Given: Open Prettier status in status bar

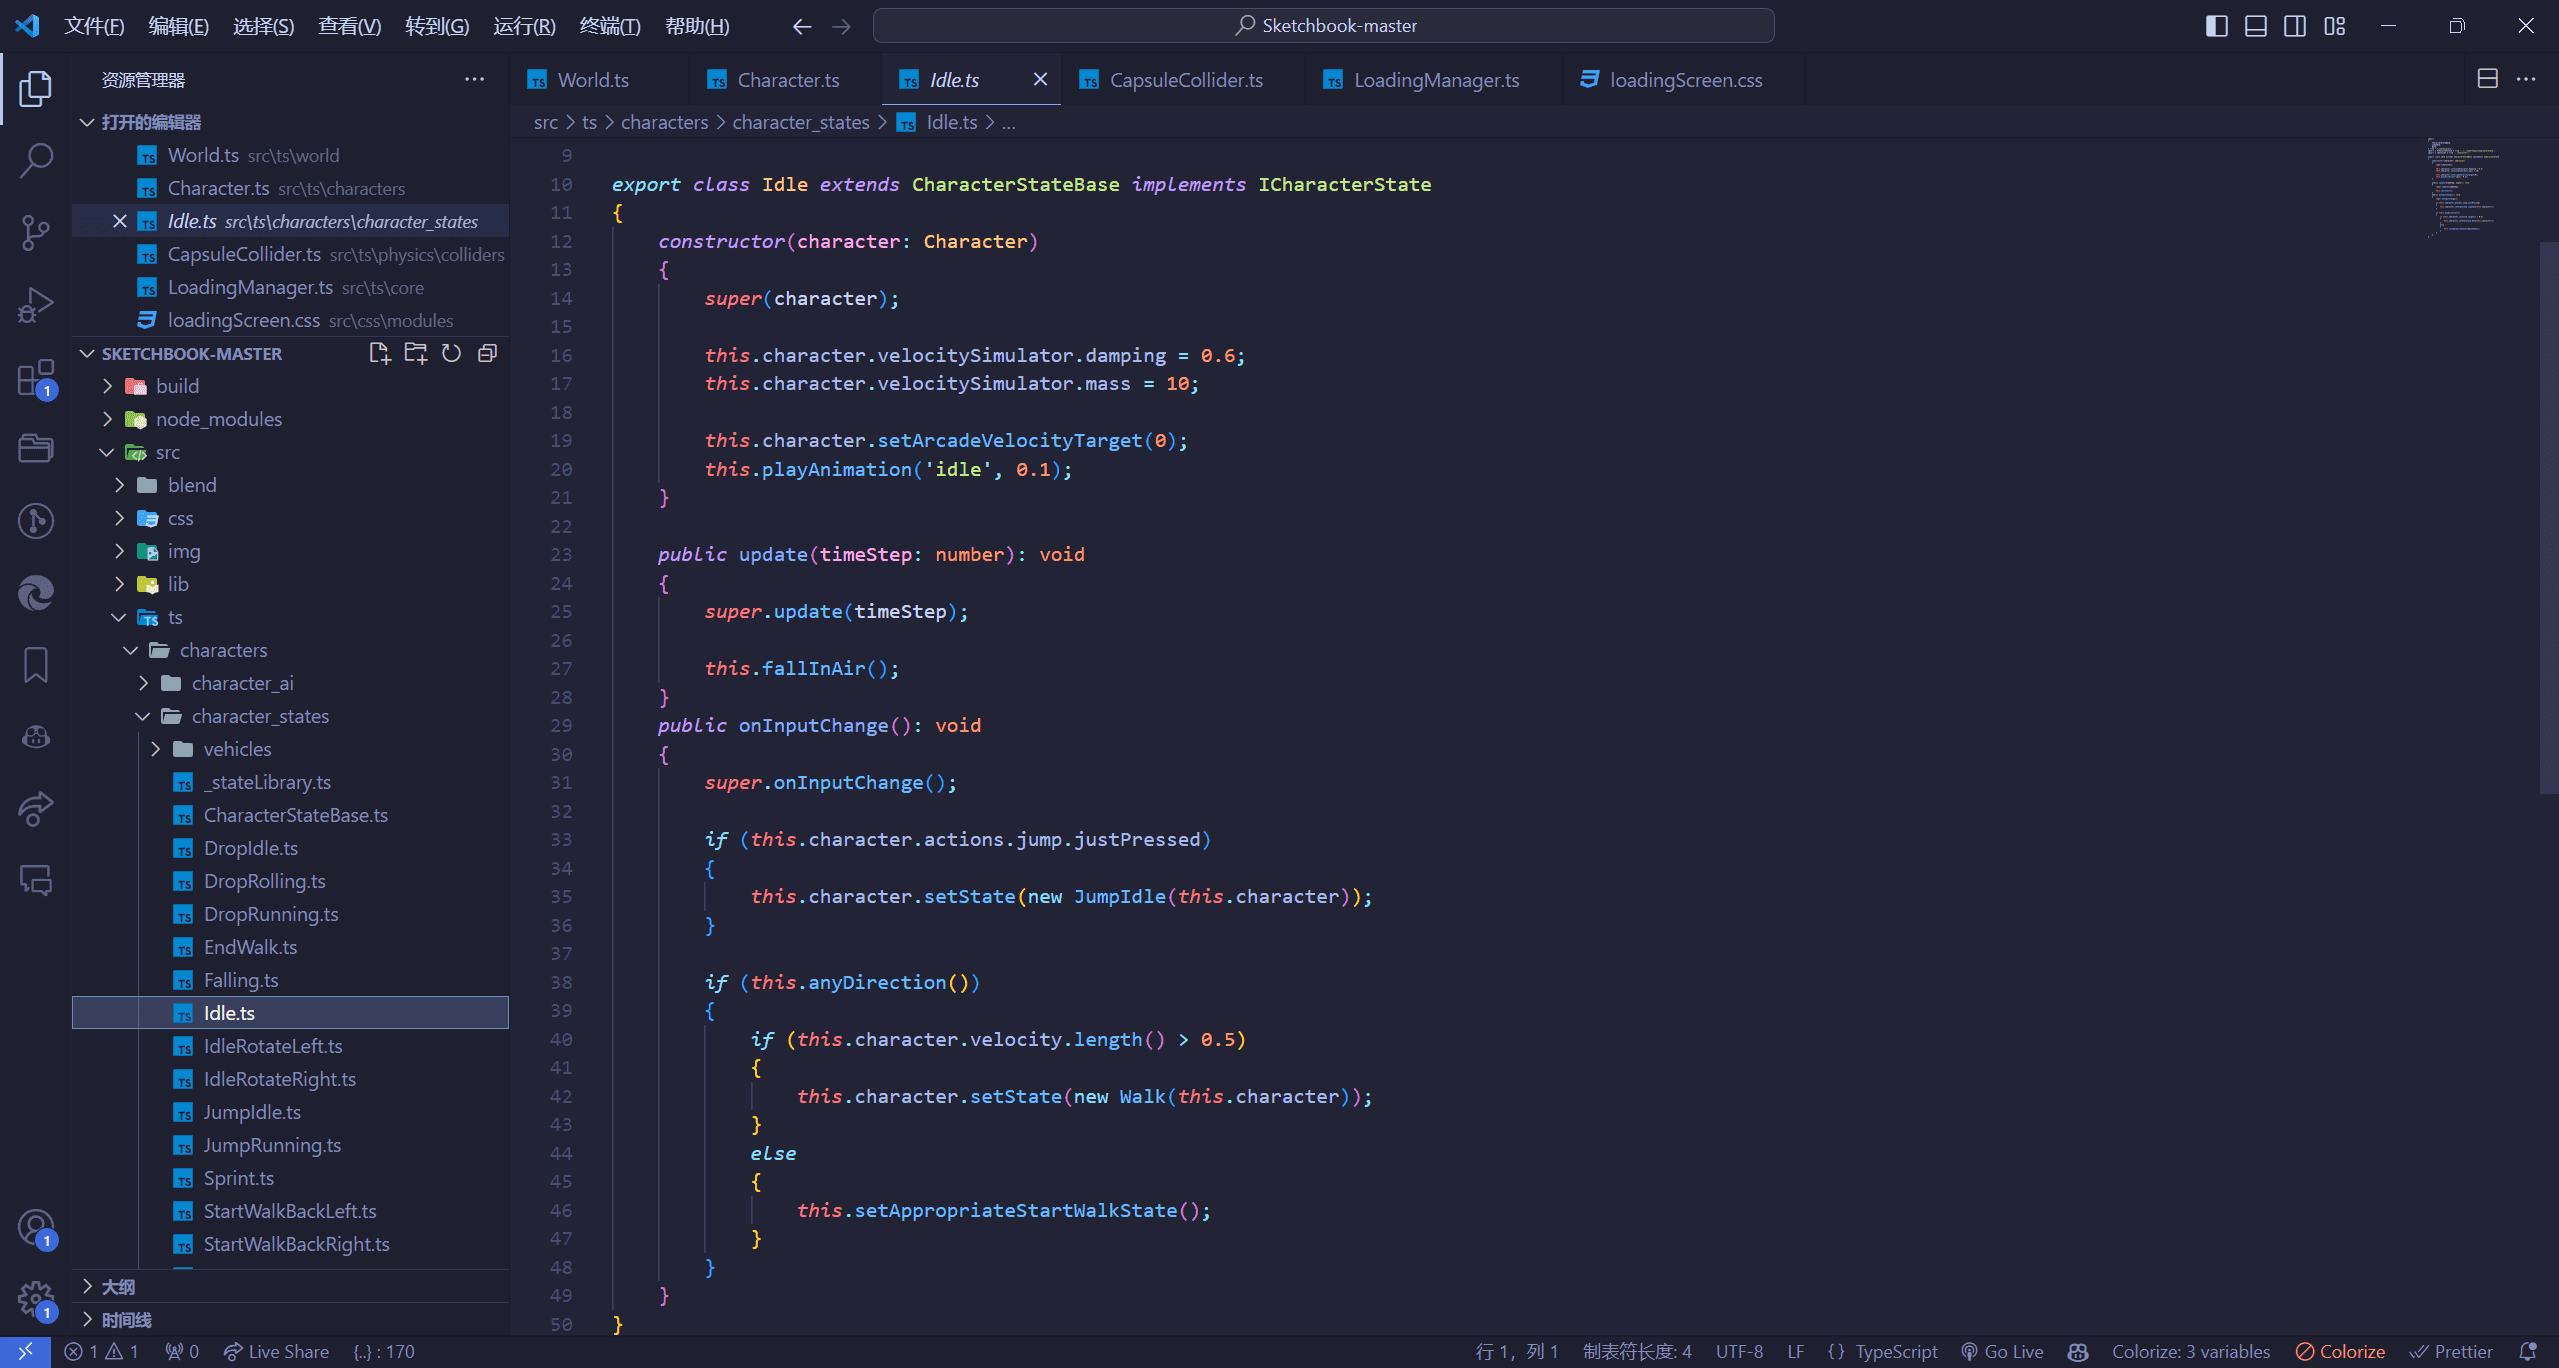Looking at the screenshot, I should click(2451, 1351).
